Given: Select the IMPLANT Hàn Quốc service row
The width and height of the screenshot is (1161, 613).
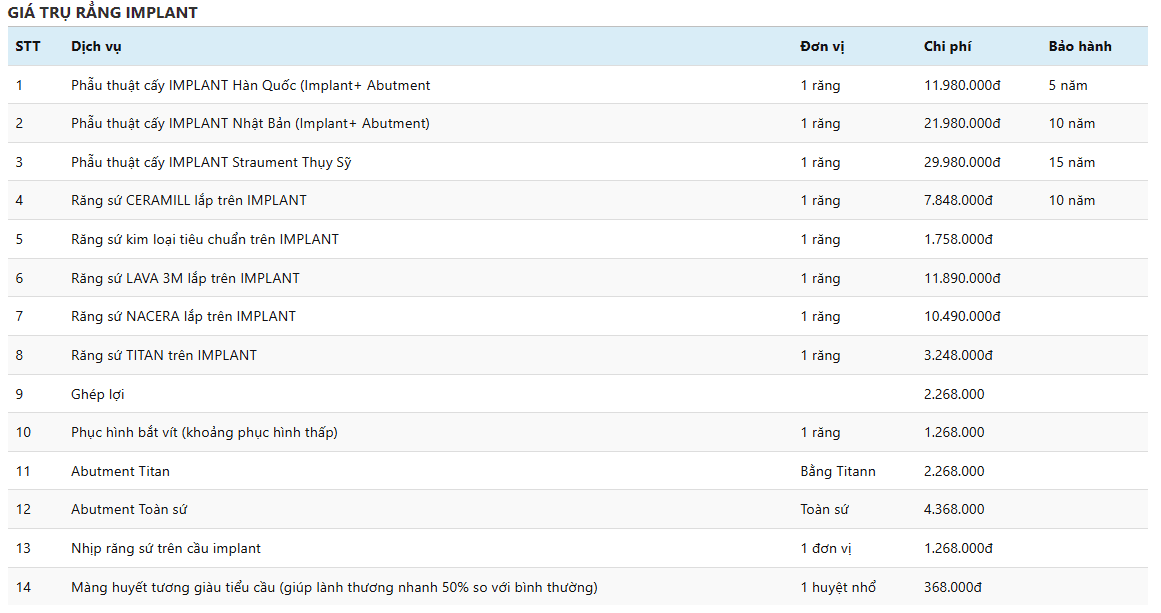Looking at the screenshot, I should coord(250,85).
